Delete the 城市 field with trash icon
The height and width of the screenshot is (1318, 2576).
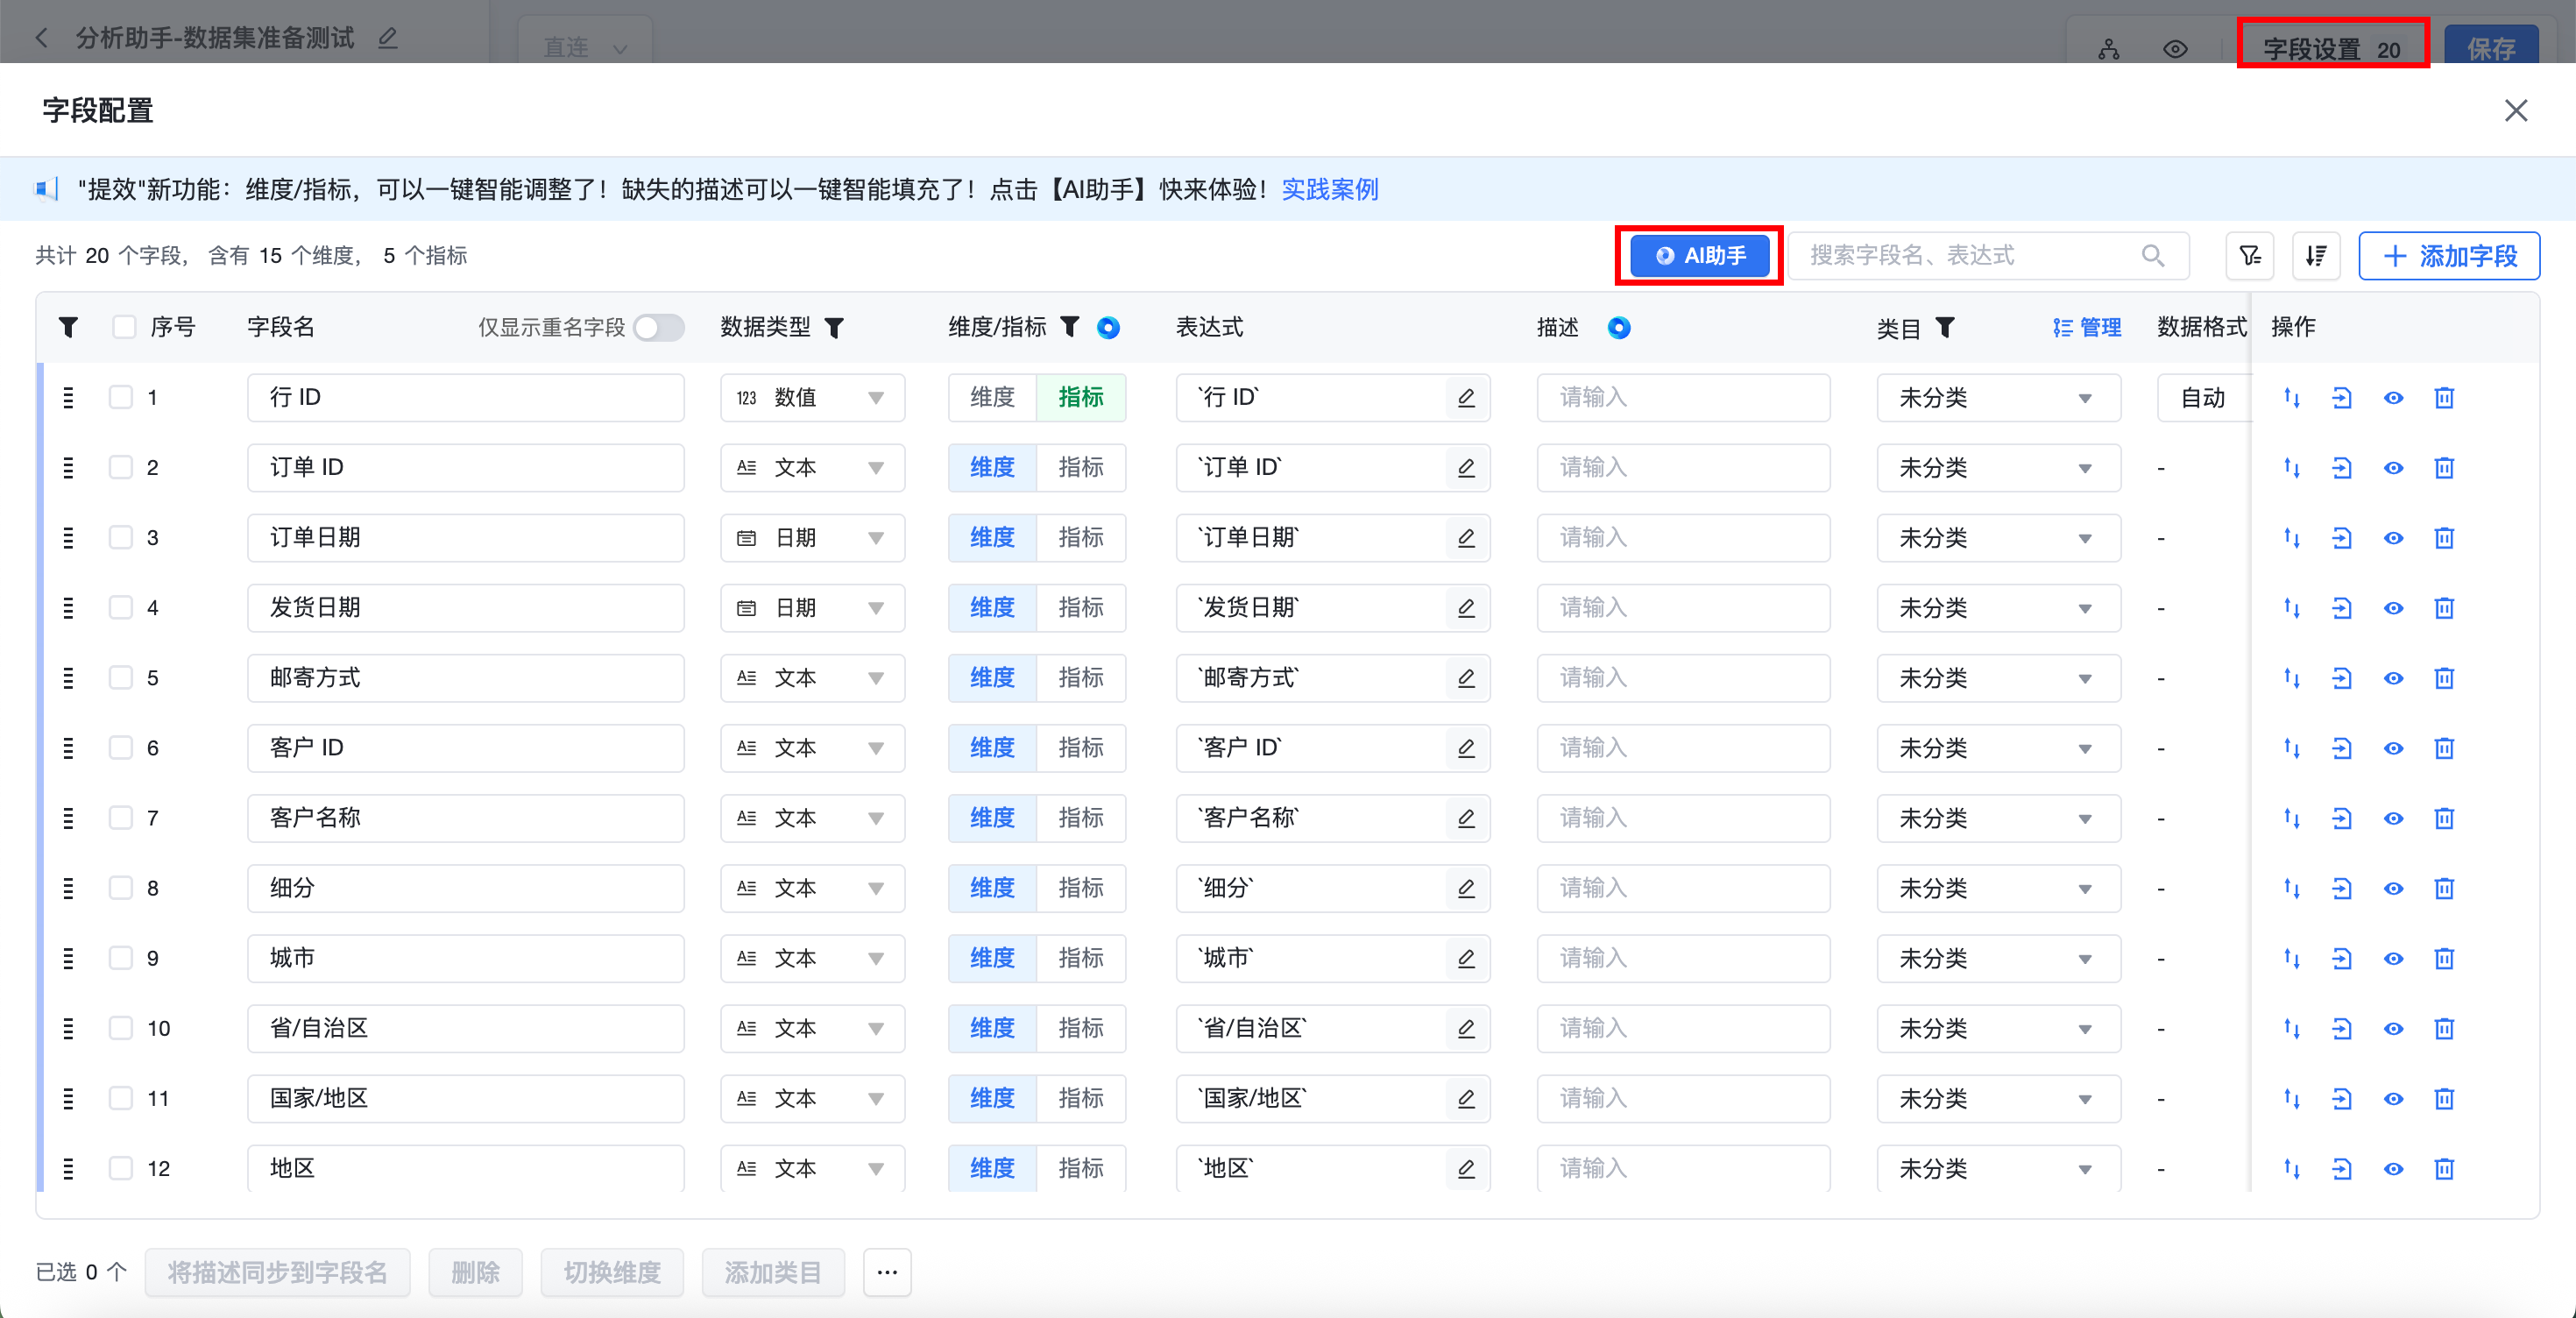(x=2444, y=958)
